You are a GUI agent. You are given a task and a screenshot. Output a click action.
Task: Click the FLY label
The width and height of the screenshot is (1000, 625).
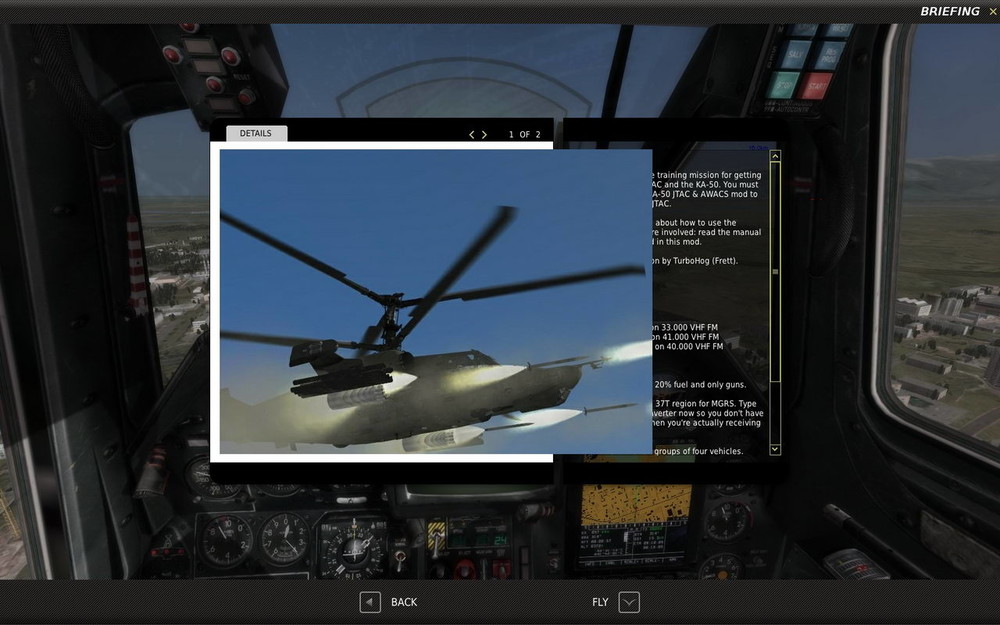pyautogui.click(x=600, y=602)
